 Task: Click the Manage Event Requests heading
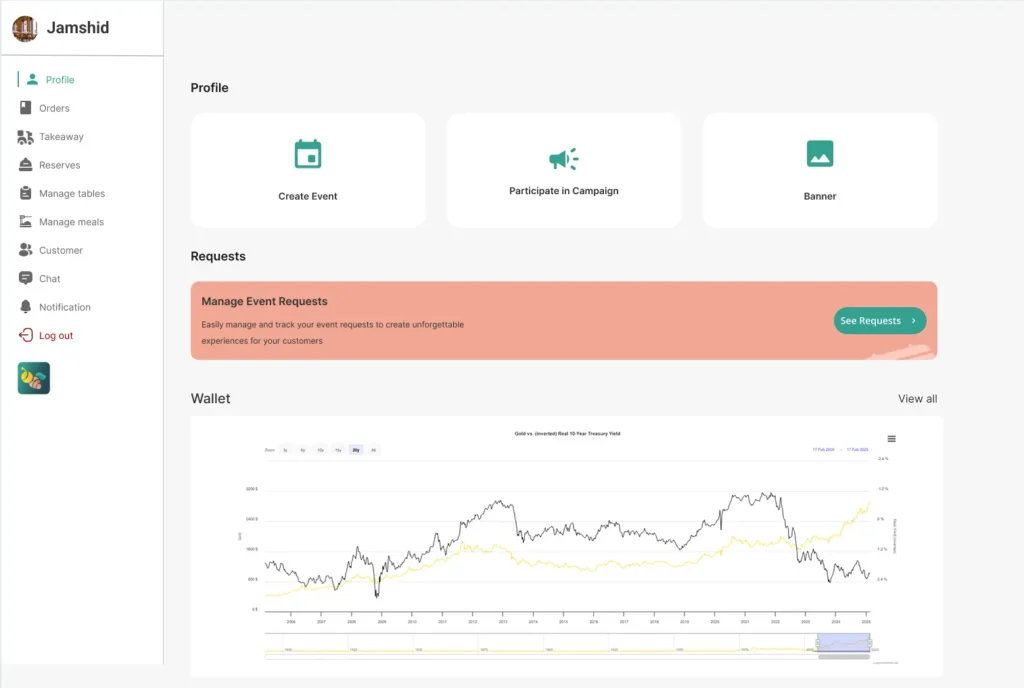point(264,302)
